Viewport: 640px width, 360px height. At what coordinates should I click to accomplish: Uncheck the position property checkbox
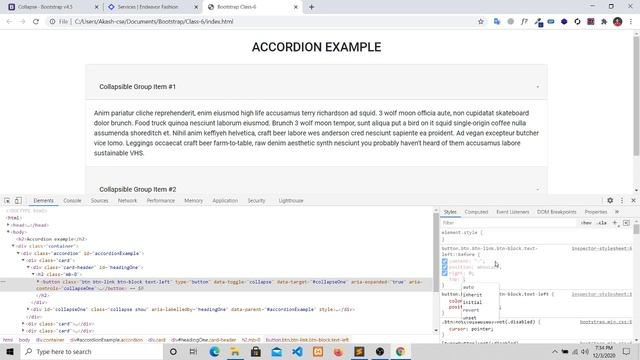(x=444, y=267)
